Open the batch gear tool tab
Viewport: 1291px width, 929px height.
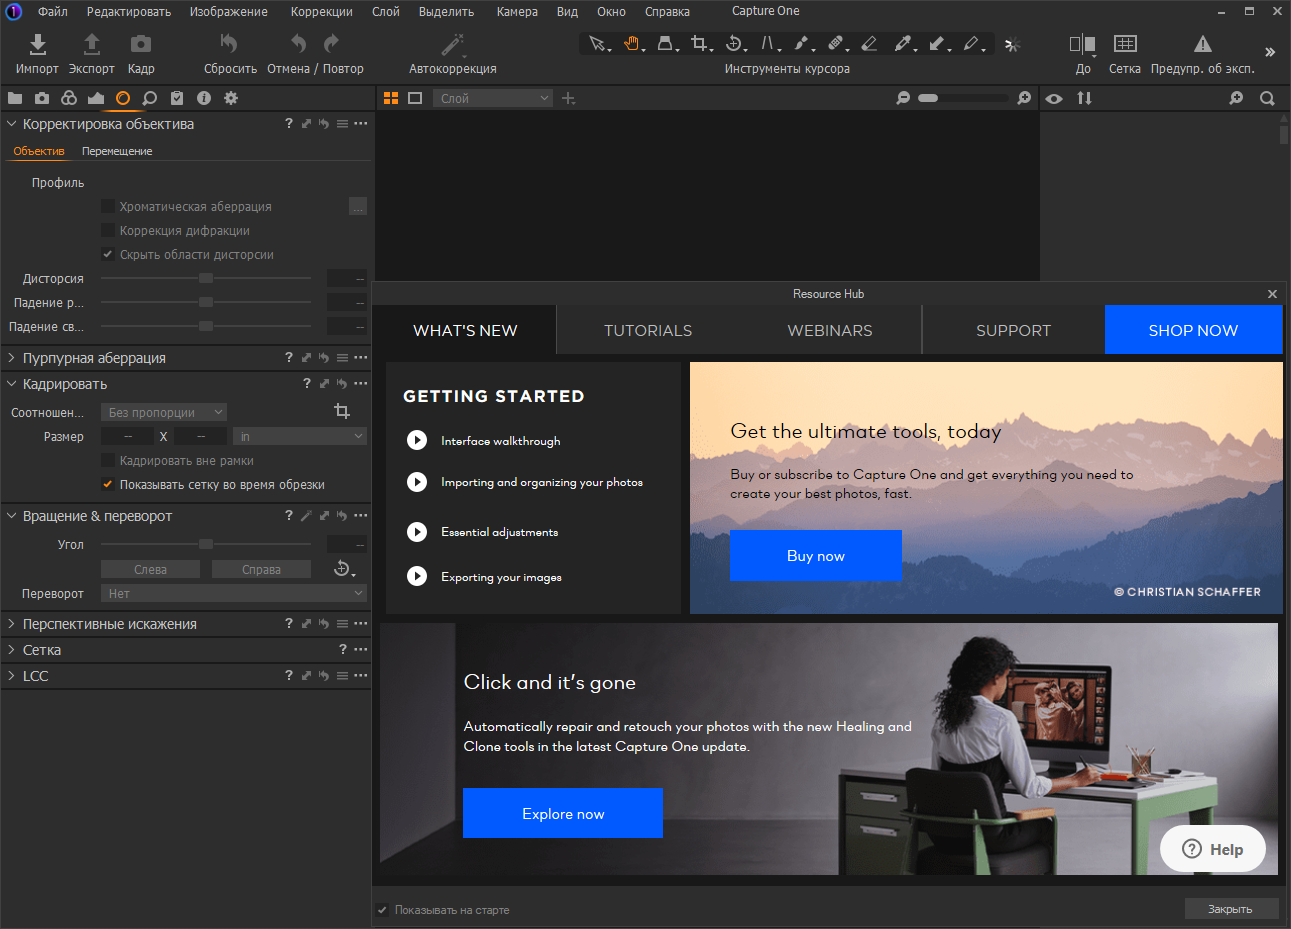click(x=231, y=98)
